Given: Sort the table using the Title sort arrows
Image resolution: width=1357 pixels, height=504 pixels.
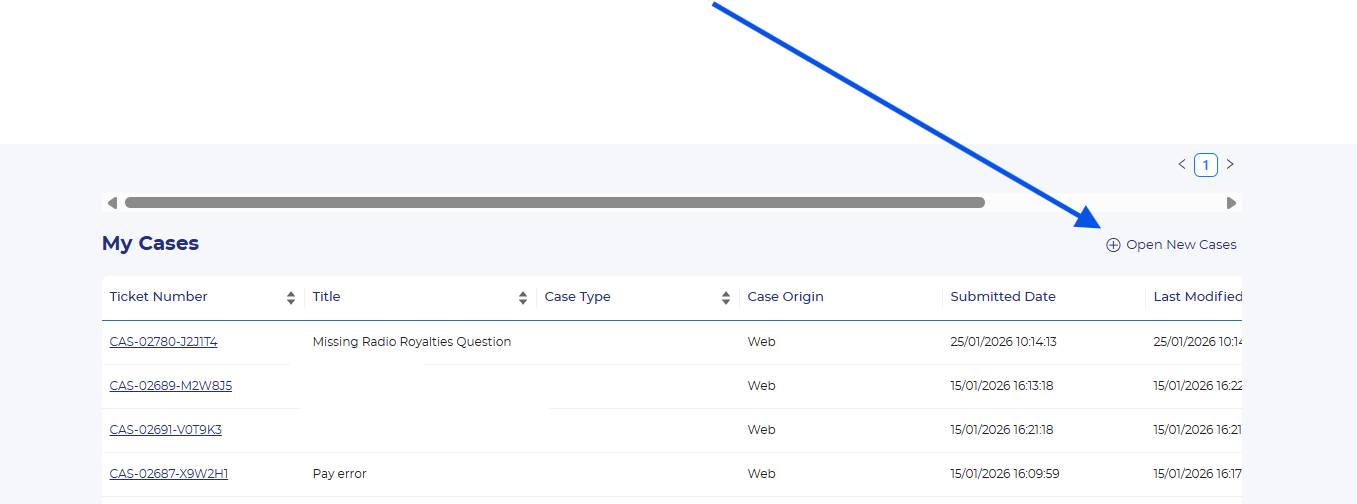Looking at the screenshot, I should (523, 297).
